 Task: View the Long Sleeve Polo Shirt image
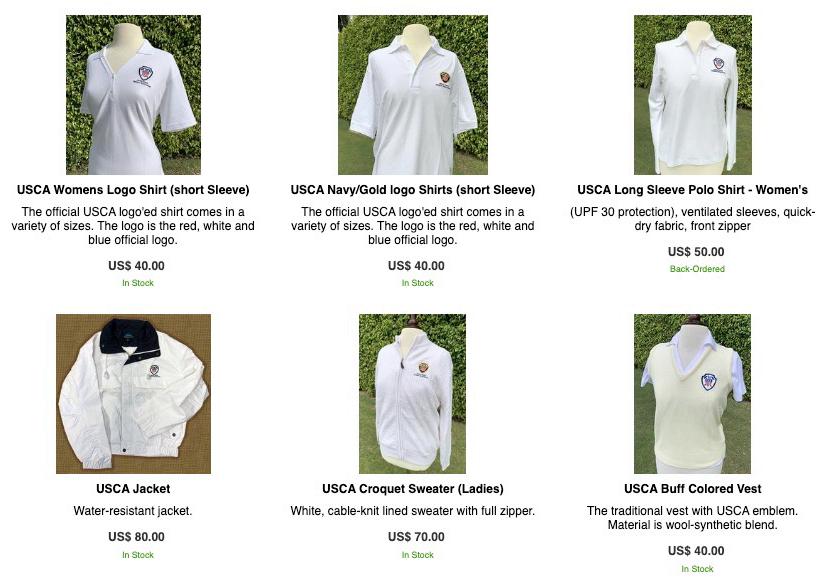[693, 95]
